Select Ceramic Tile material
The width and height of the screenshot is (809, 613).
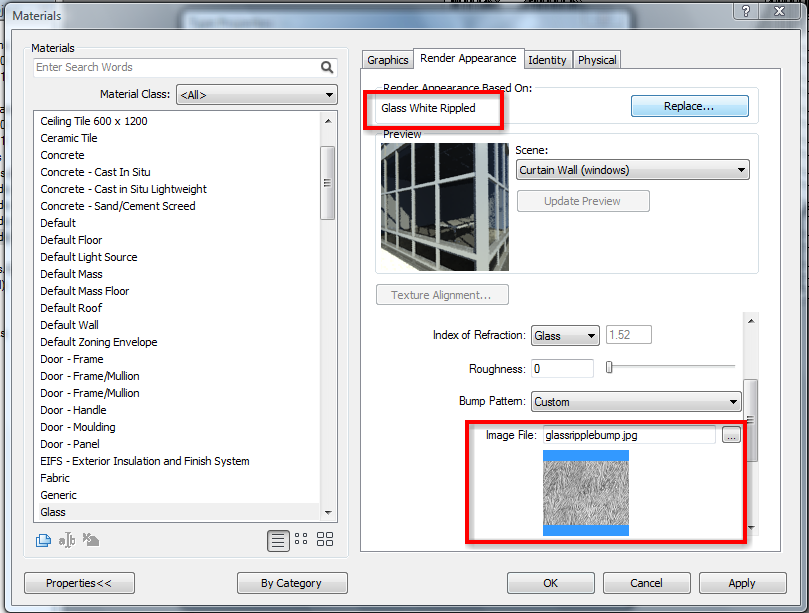69,138
